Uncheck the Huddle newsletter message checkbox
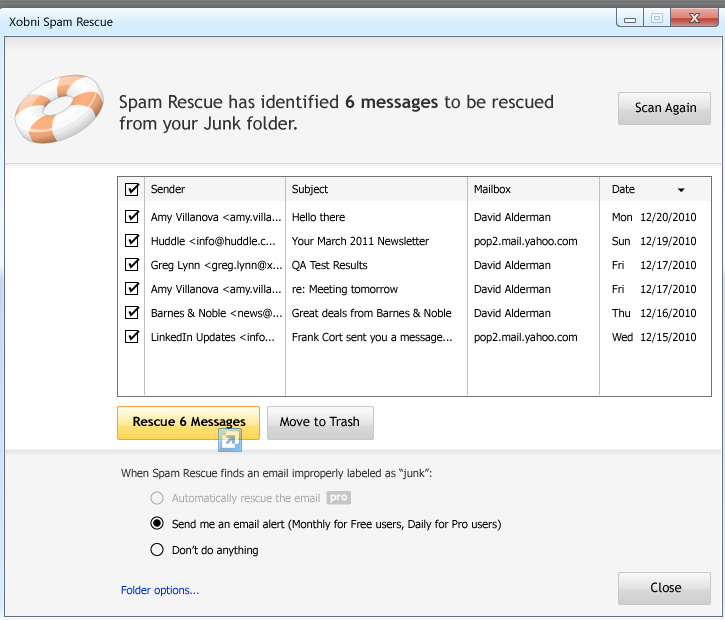 (132, 241)
